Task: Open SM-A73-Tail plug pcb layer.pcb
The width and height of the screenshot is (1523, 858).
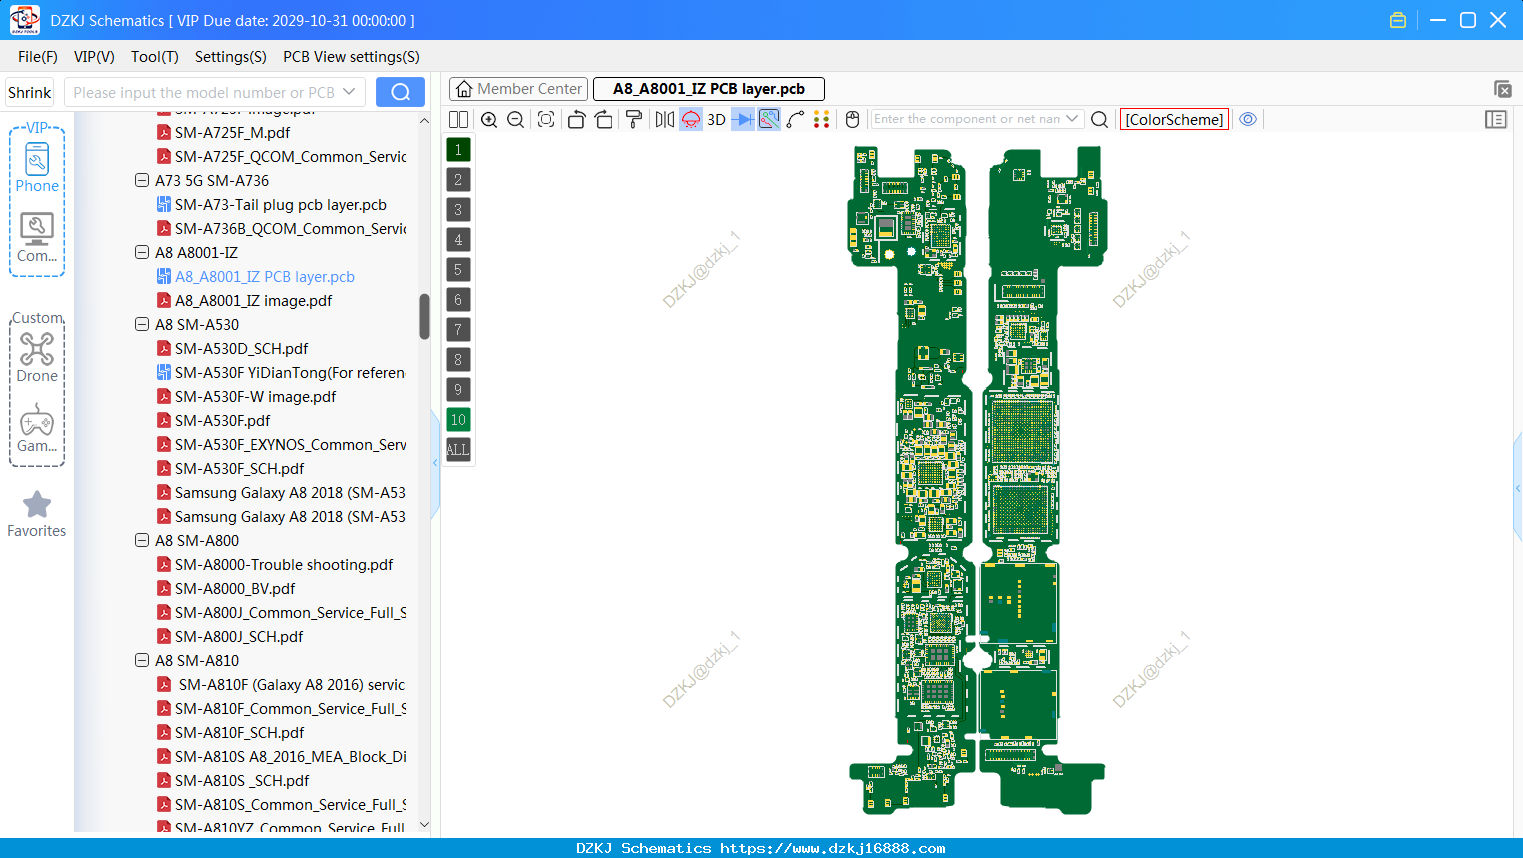Action: point(280,205)
